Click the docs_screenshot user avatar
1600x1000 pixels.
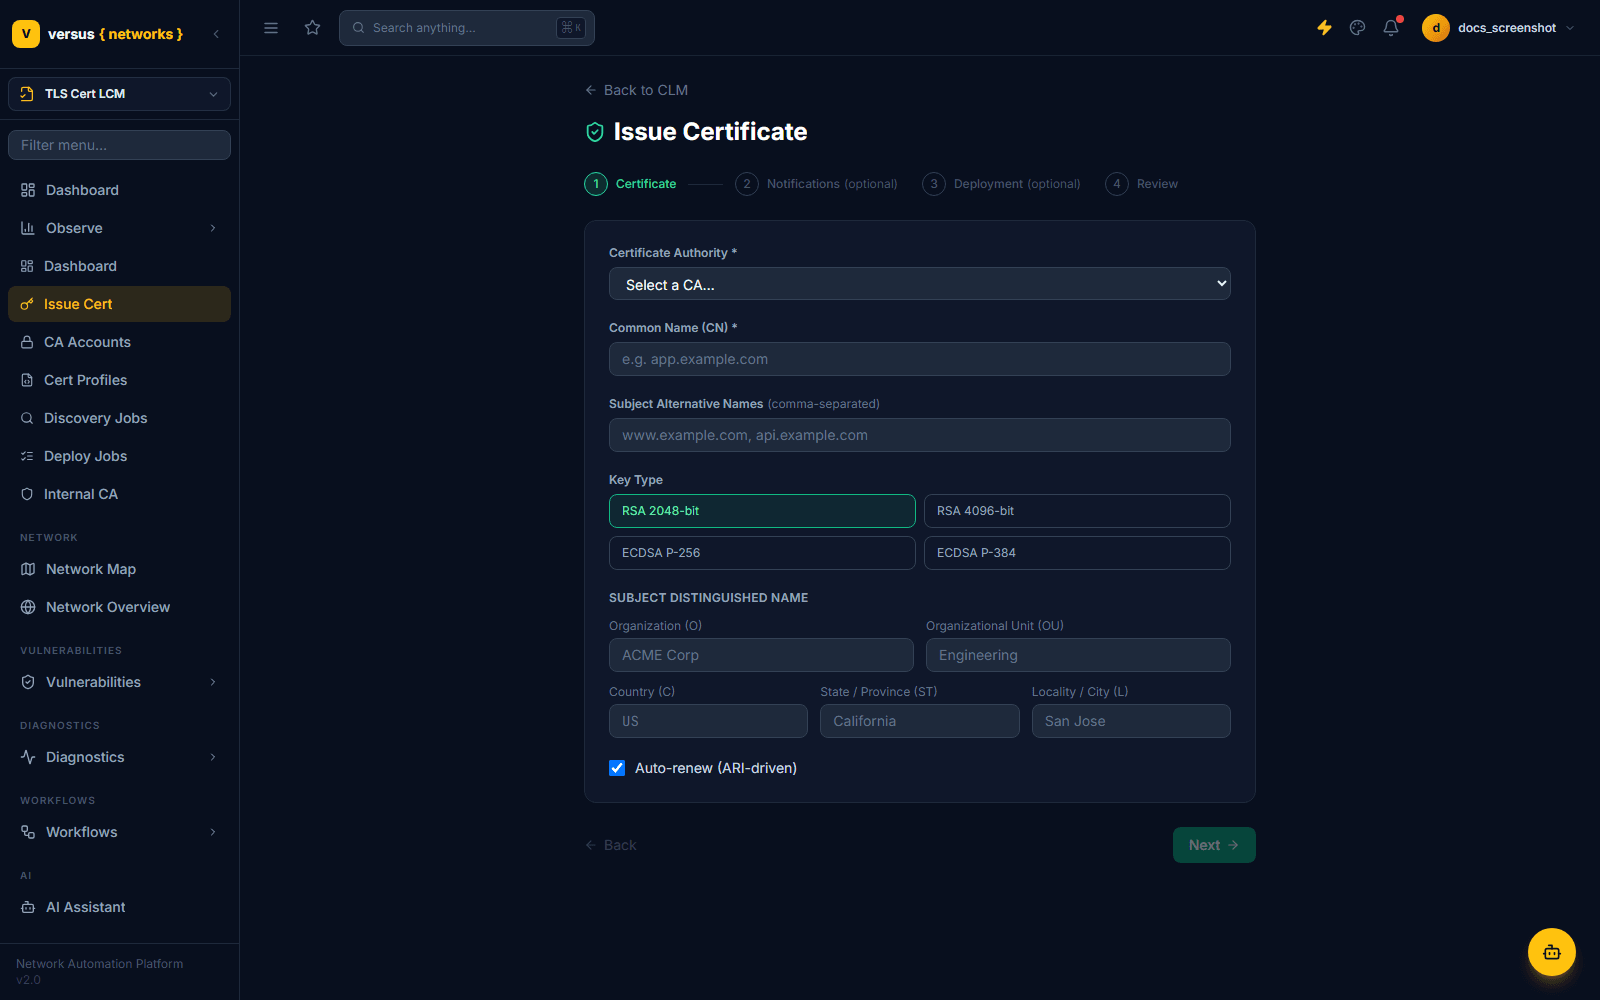pos(1436,28)
